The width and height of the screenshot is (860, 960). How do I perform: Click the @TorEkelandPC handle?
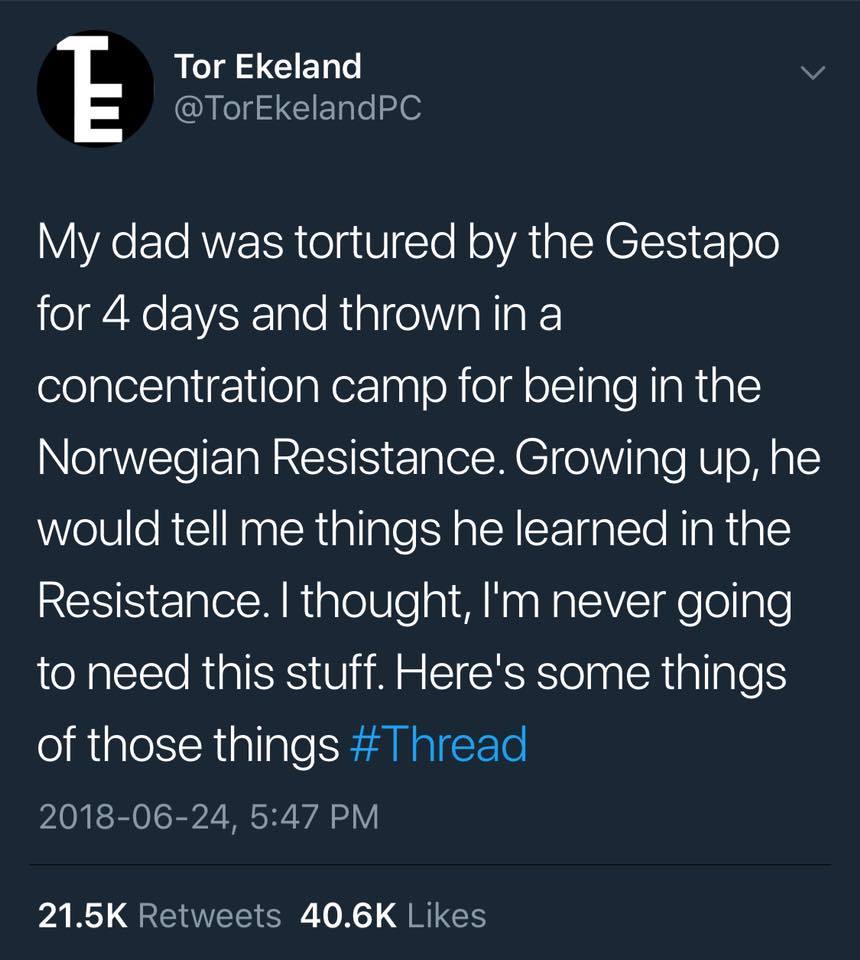click(x=297, y=108)
